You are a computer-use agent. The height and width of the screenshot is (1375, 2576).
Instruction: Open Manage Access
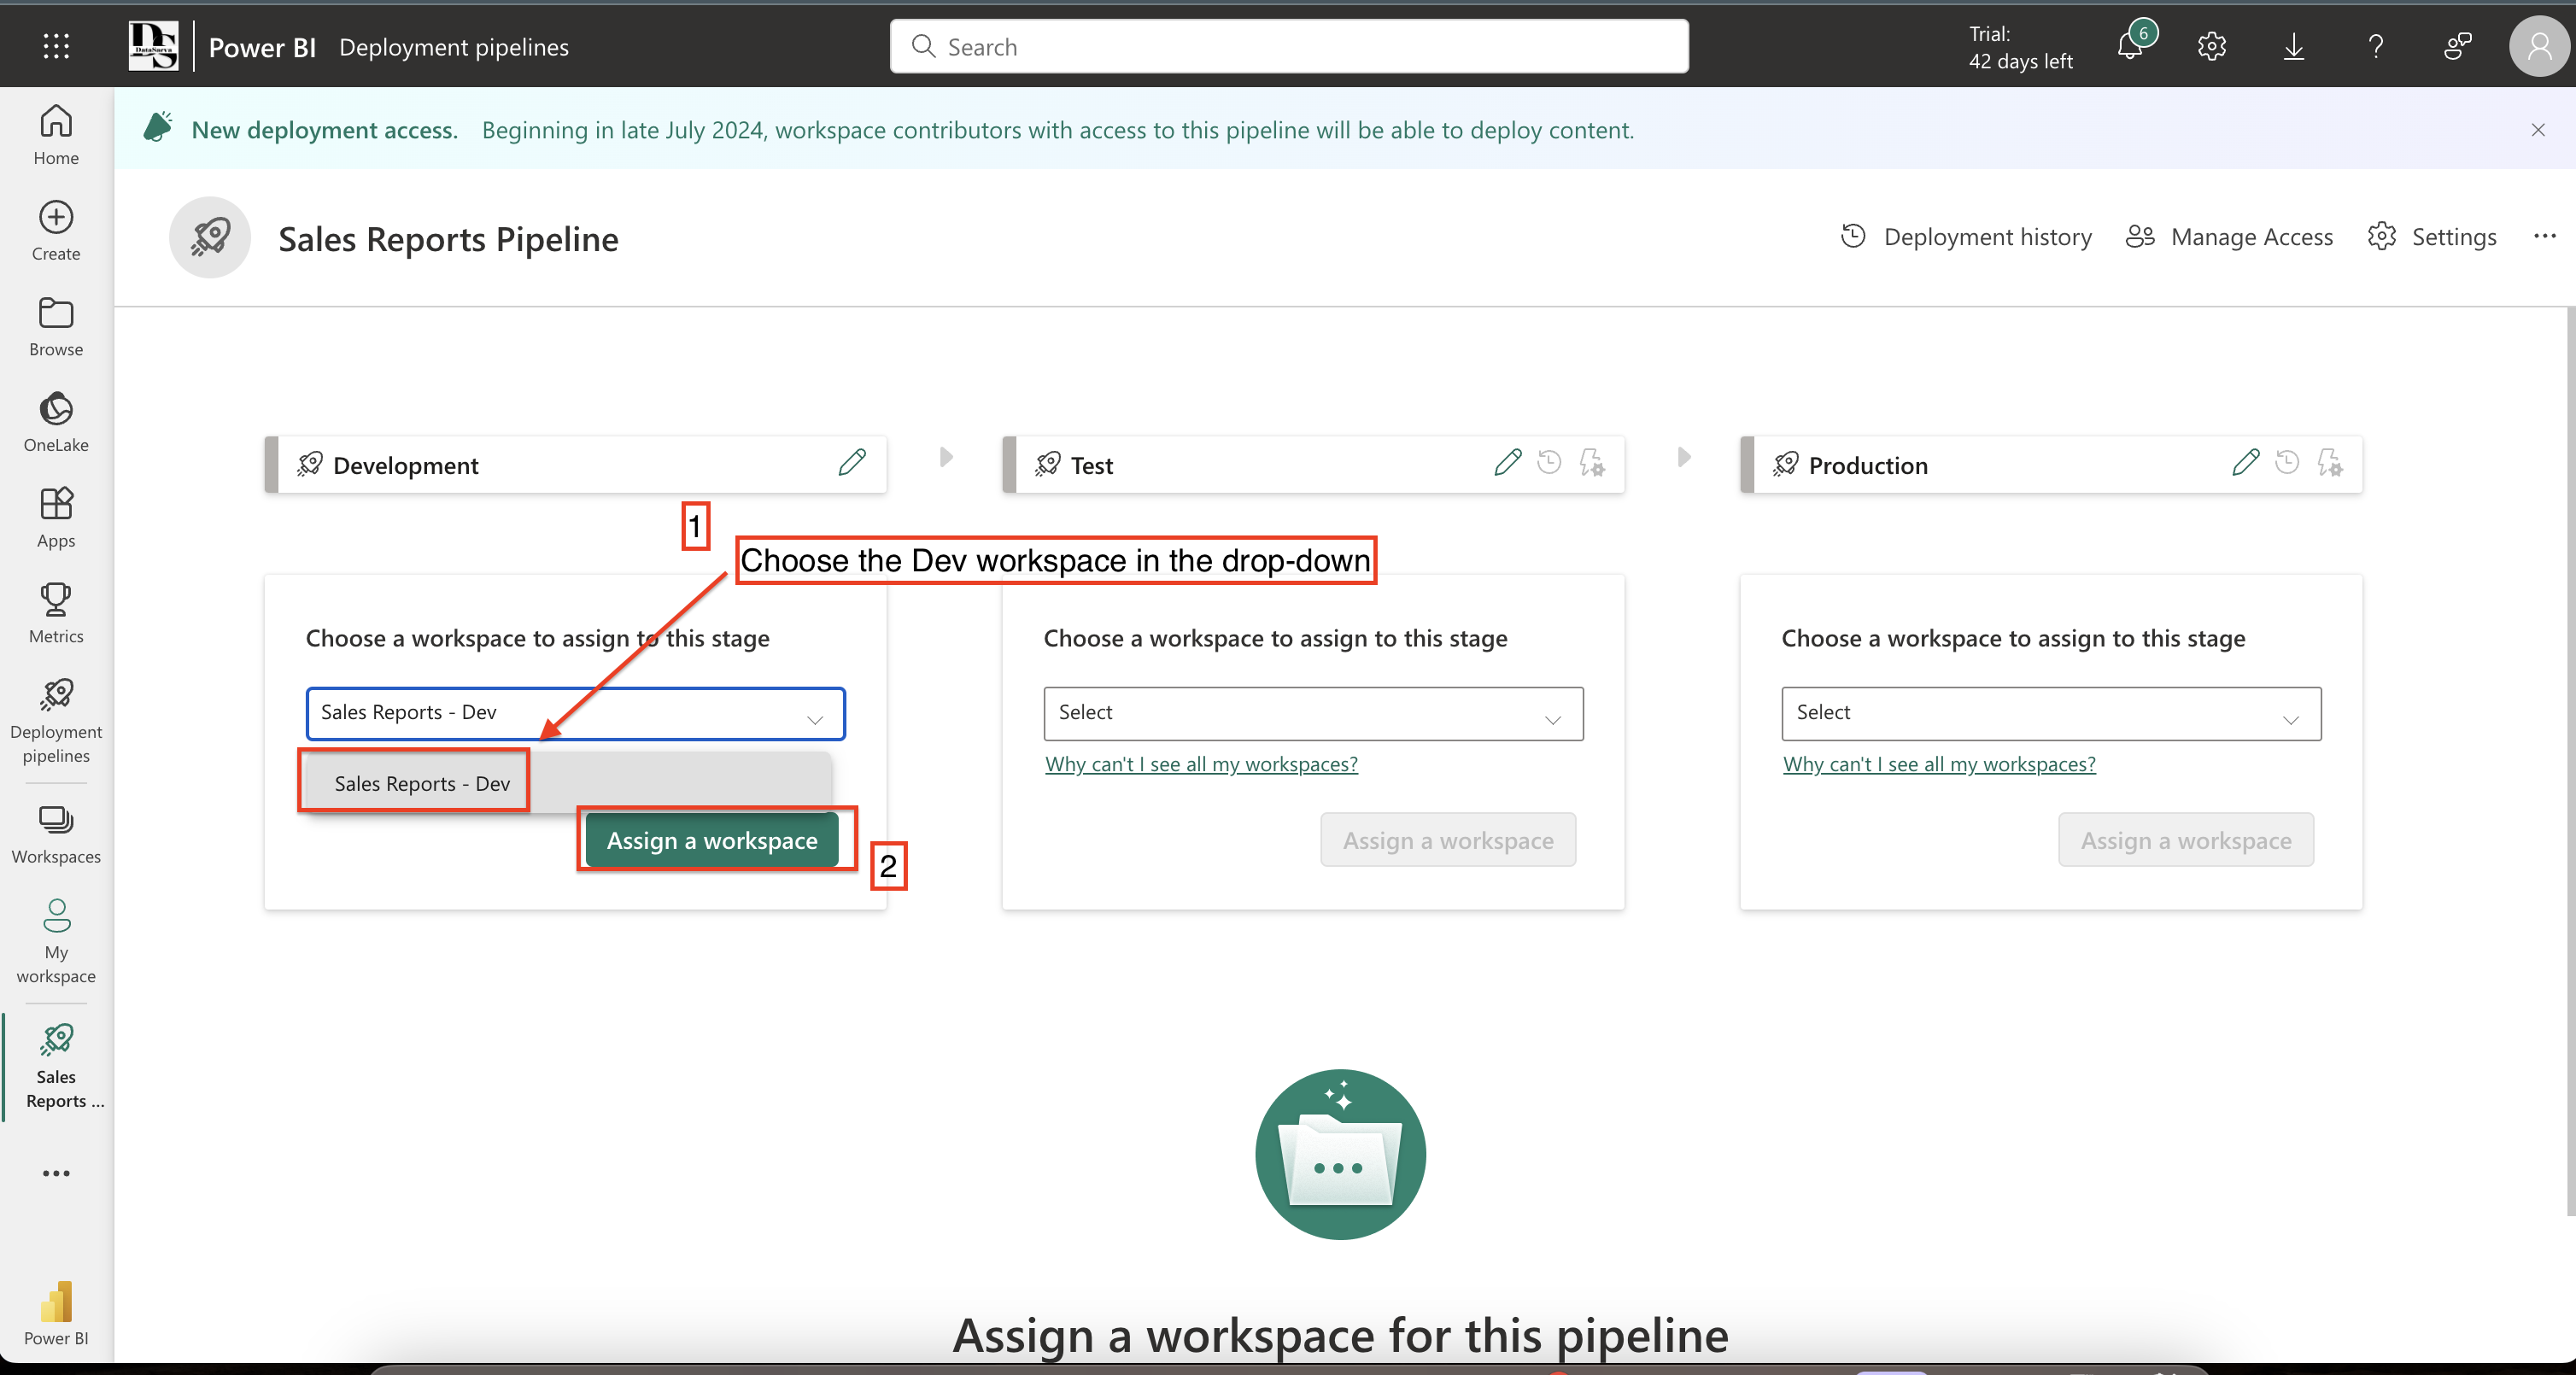(x=2229, y=237)
